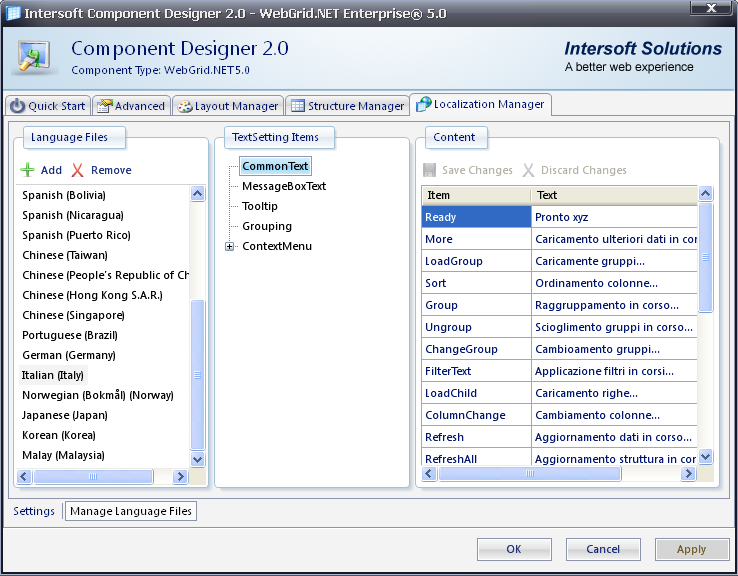Click right arrow of language list horizontal scrollbar
The height and width of the screenshot is (576, 738).
click(180, 477)
